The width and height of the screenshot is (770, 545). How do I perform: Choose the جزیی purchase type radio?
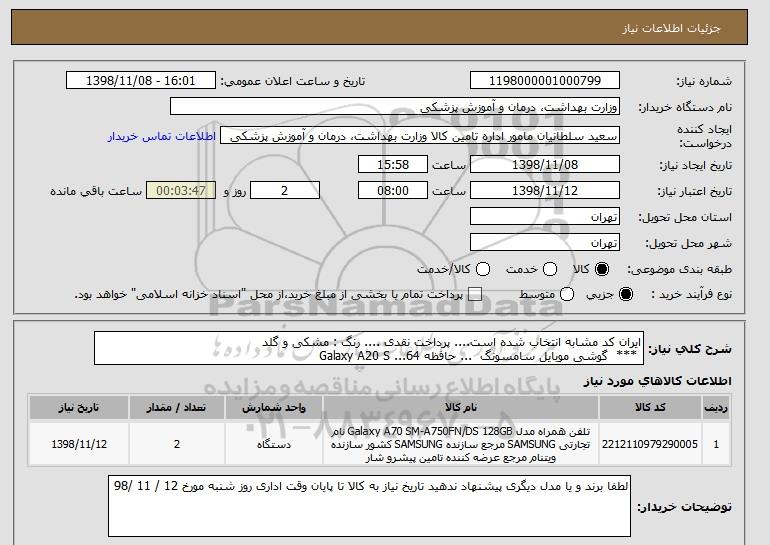tap(626, 294)
